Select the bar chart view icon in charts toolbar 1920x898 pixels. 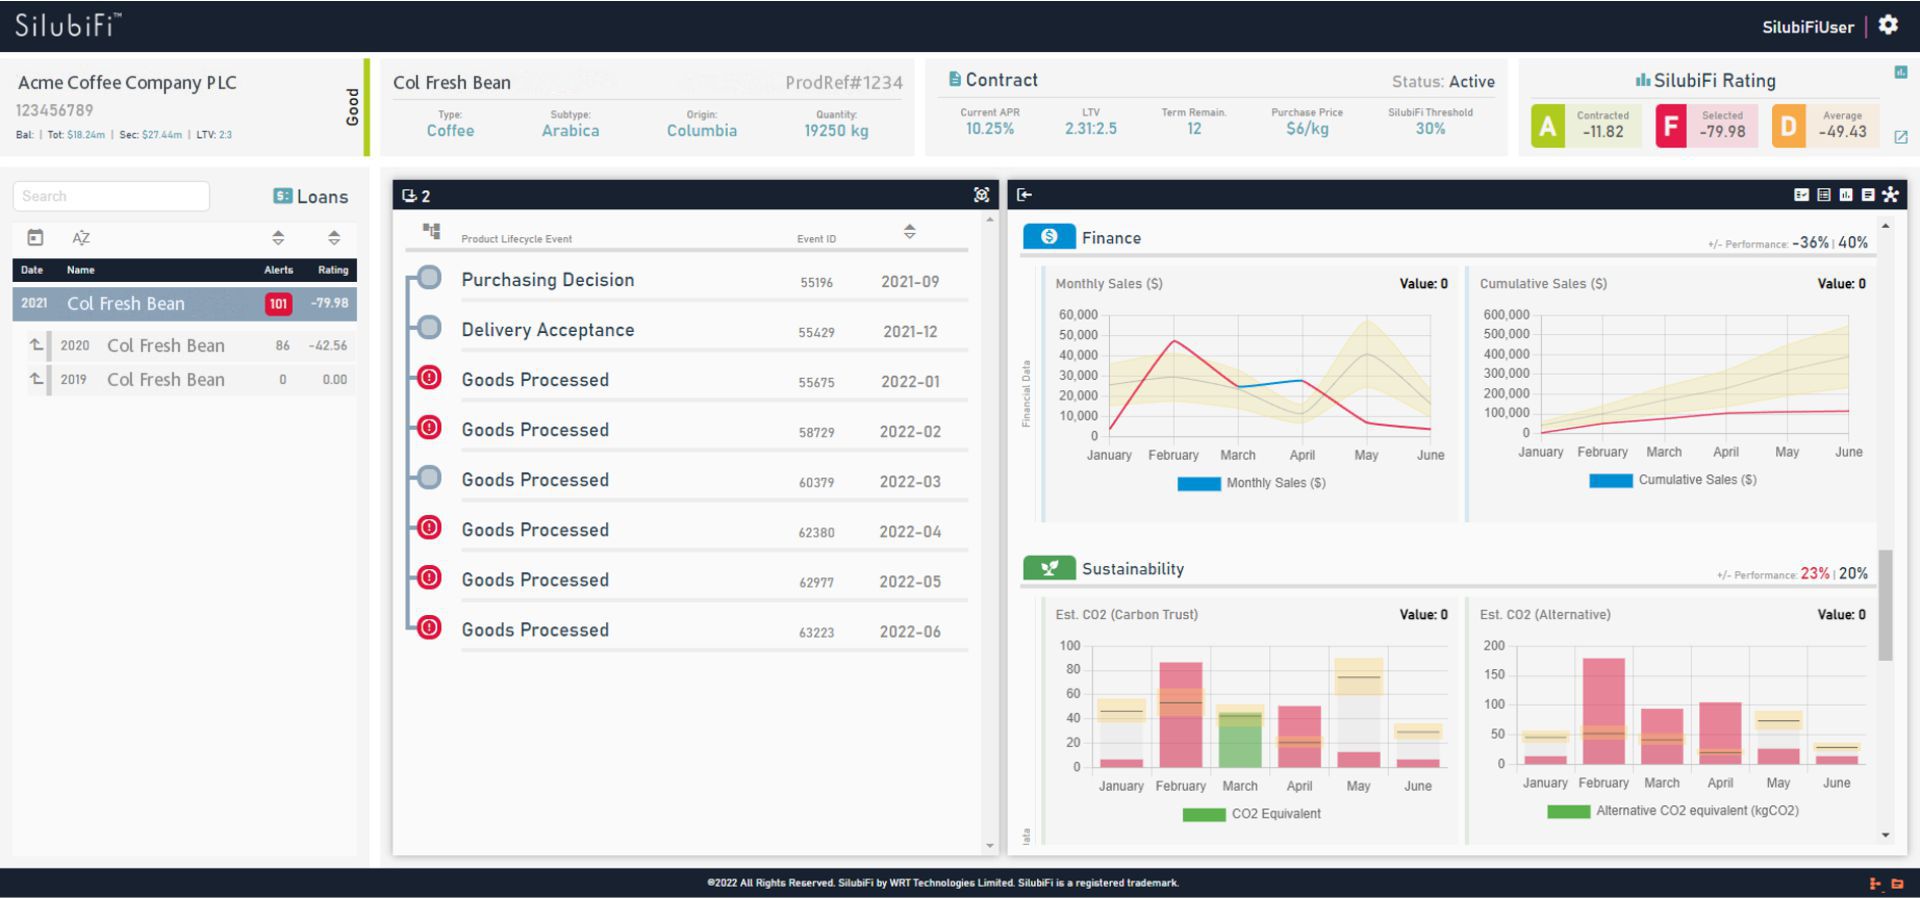(x=1845, y=195)
